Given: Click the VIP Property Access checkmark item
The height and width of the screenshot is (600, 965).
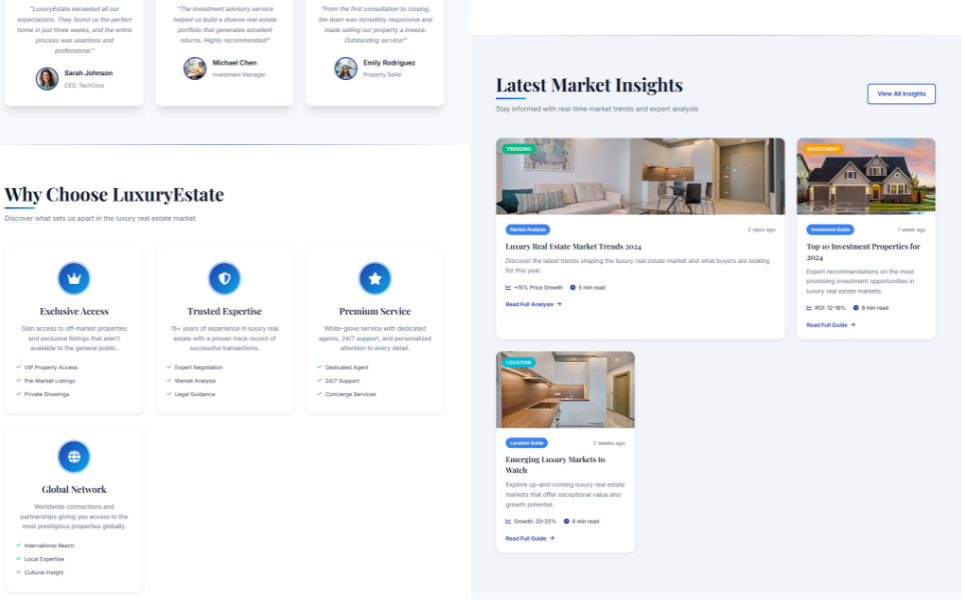Looking at the screenshot, I should coord(51,367).
